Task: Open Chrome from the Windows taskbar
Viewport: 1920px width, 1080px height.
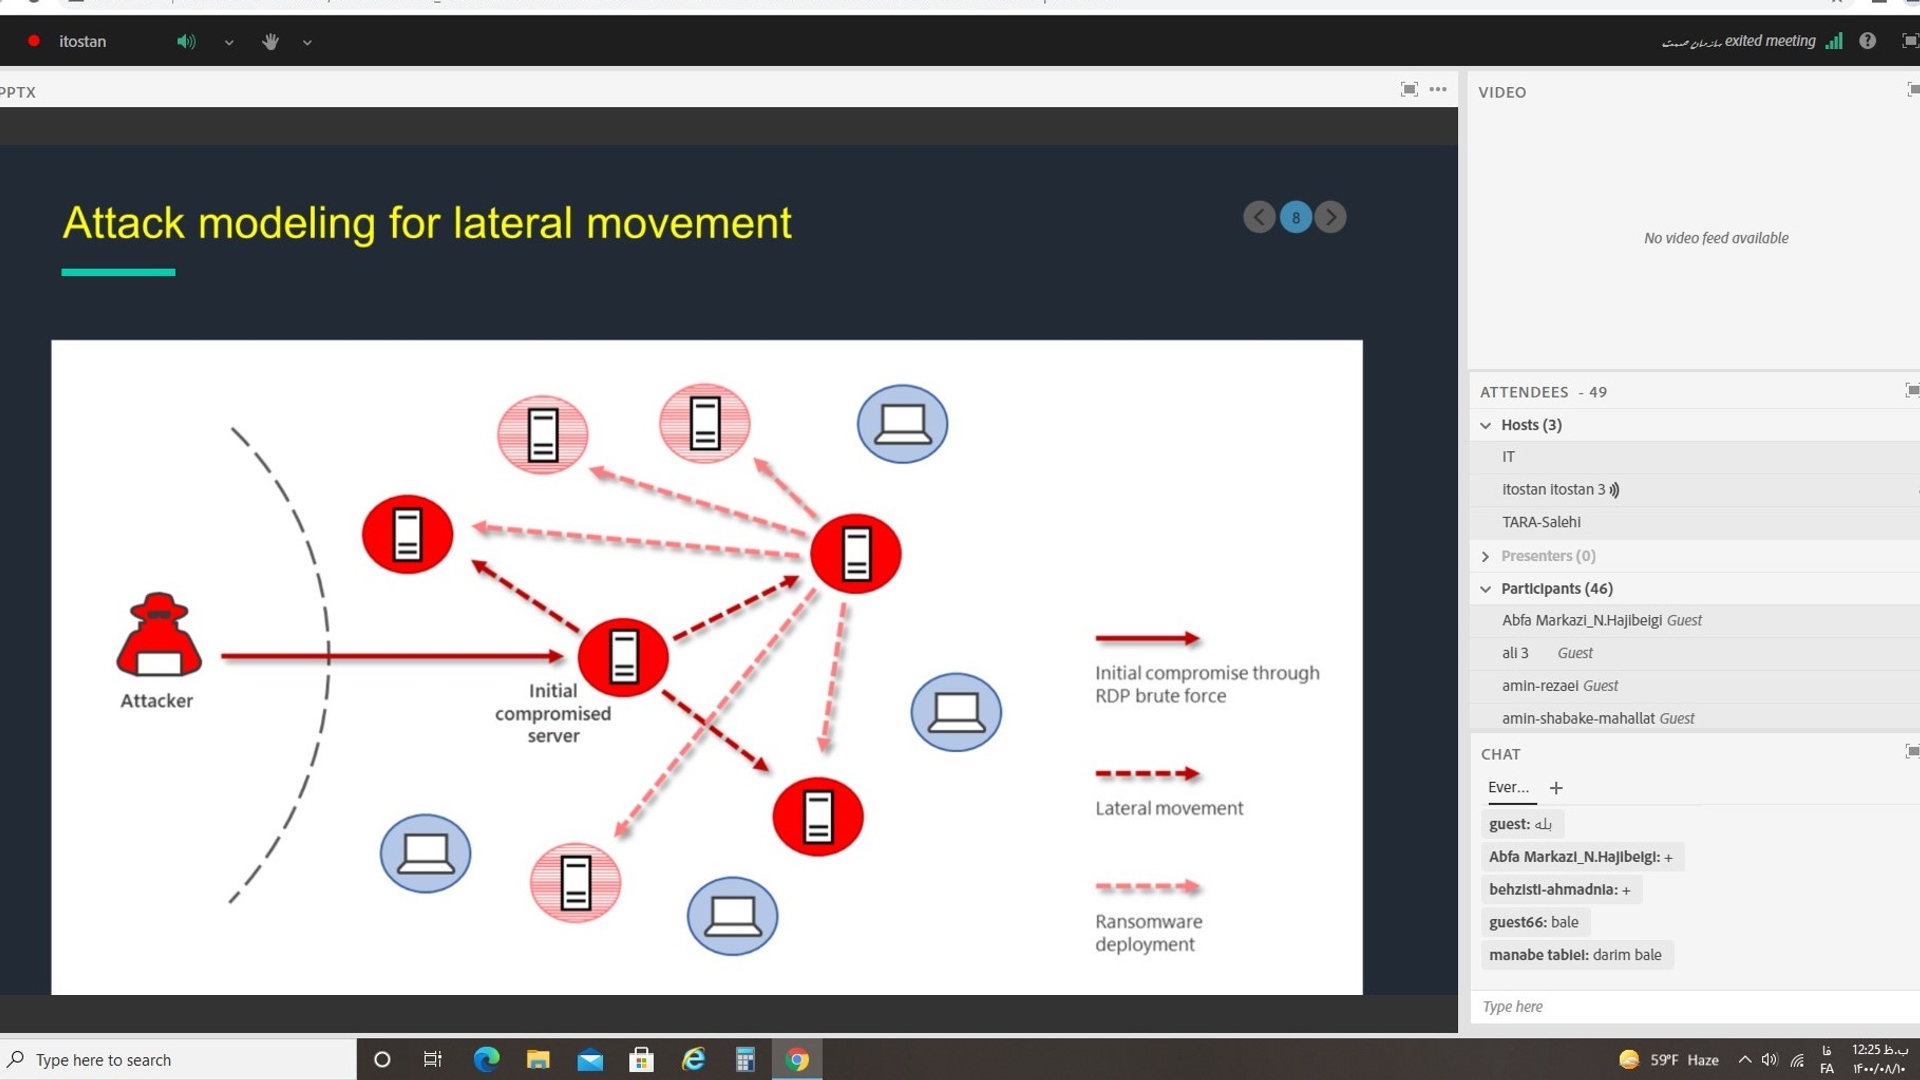Action: pyautogui.click(x=797, y=1060)
